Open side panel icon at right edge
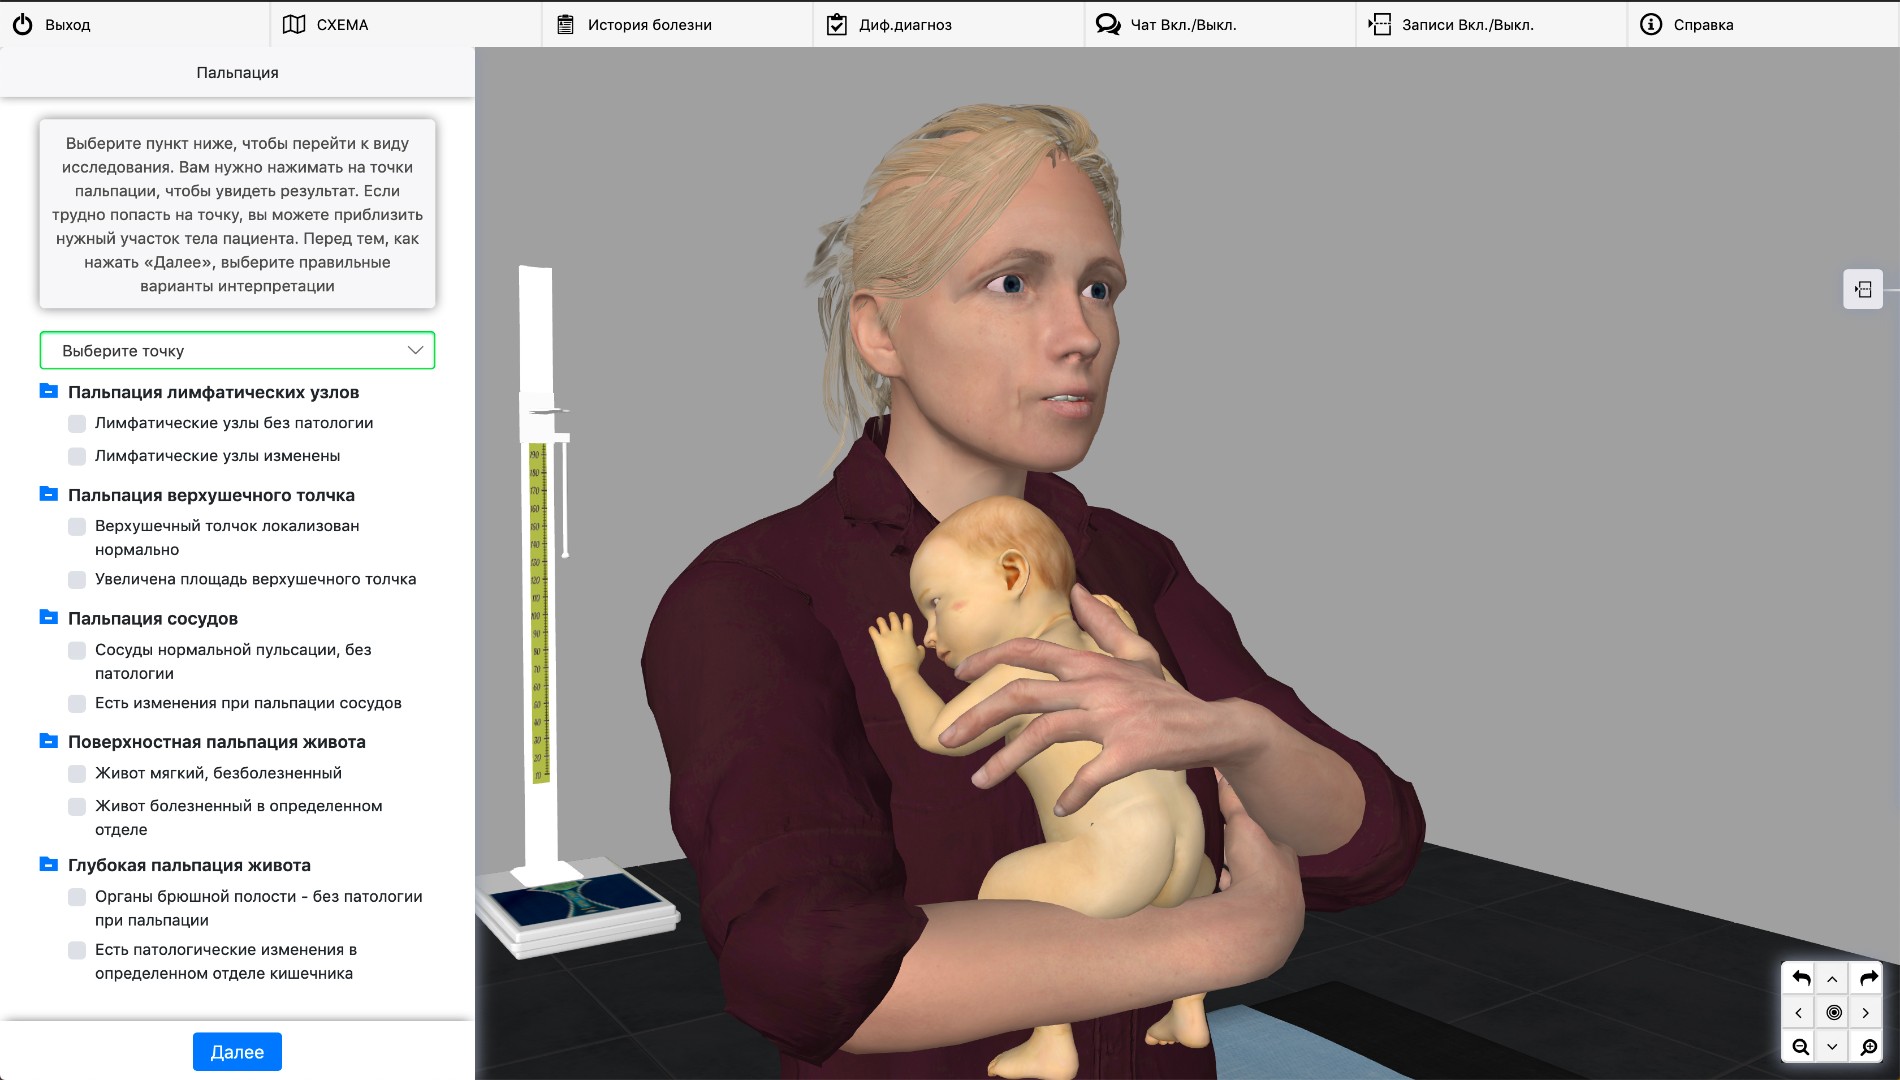1900x1080 pixels. click(x=1862, y=290)
